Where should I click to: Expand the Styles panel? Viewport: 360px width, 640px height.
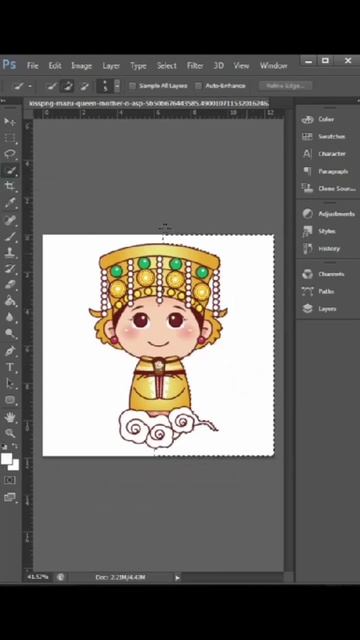[x=327, y=231]
